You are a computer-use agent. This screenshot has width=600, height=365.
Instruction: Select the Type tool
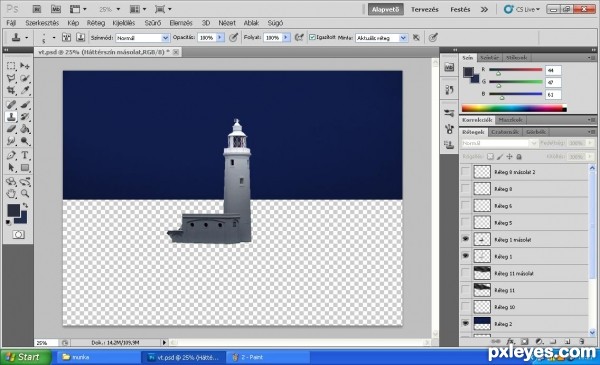[25, 155]
